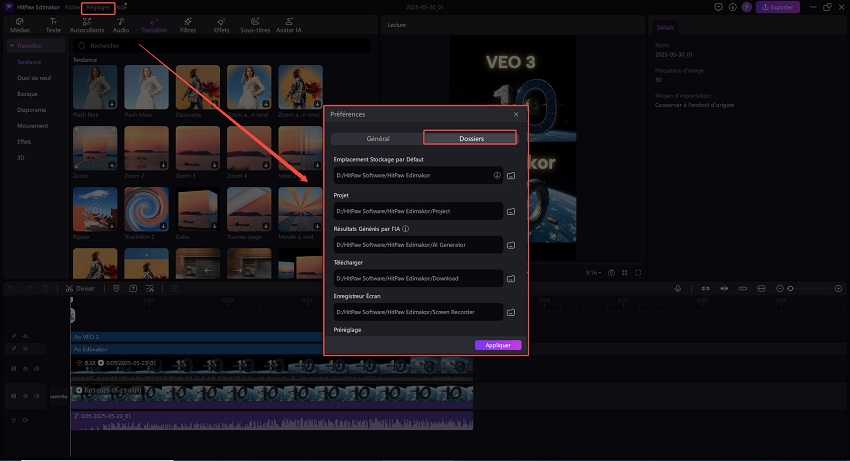Open the Médias panel
Viewport: 850px width, 461px height.
pos(20,25)
